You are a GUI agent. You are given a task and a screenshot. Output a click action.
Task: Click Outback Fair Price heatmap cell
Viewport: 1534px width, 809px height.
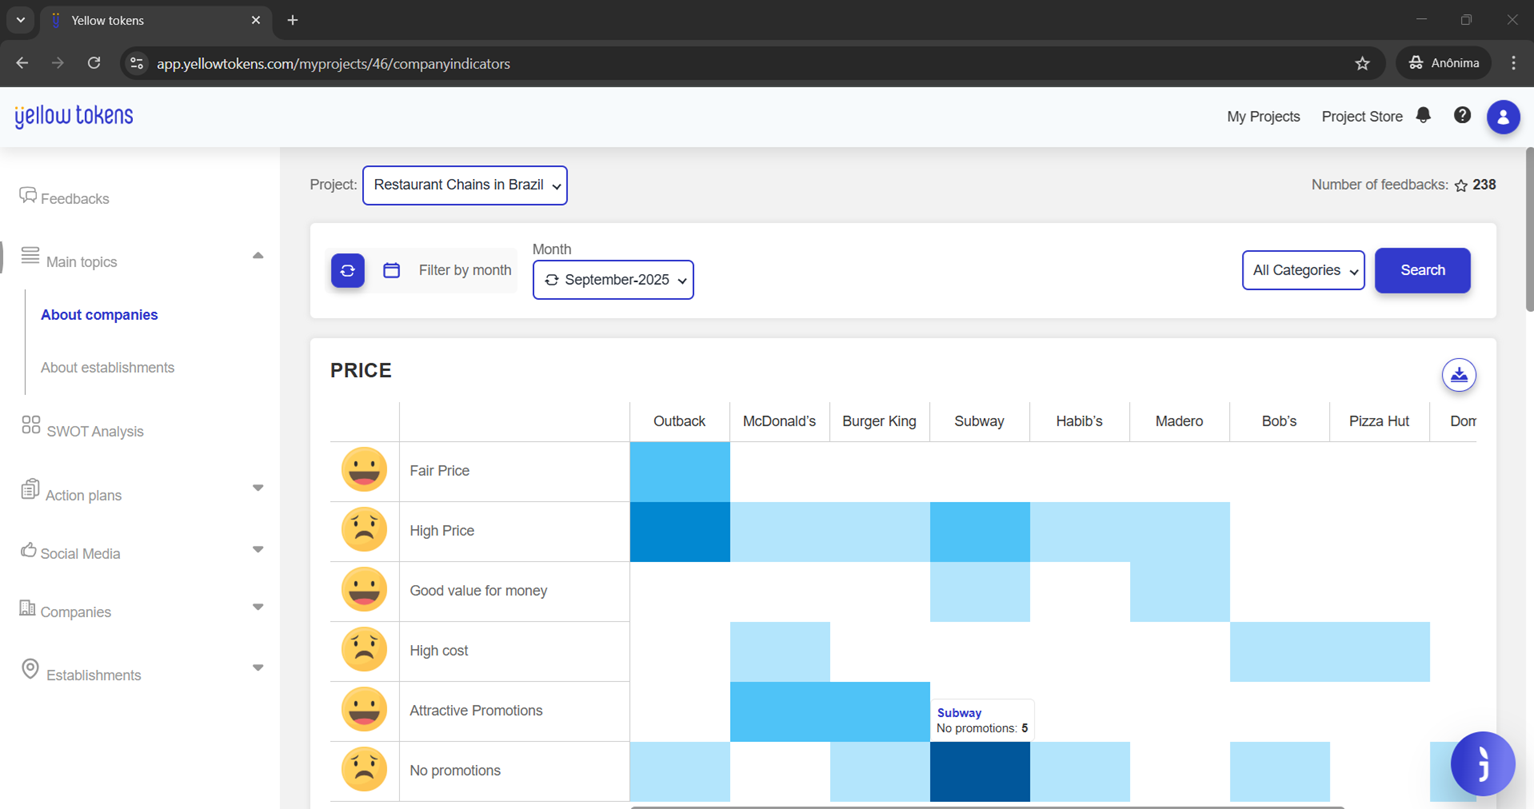tap(680, 472)
